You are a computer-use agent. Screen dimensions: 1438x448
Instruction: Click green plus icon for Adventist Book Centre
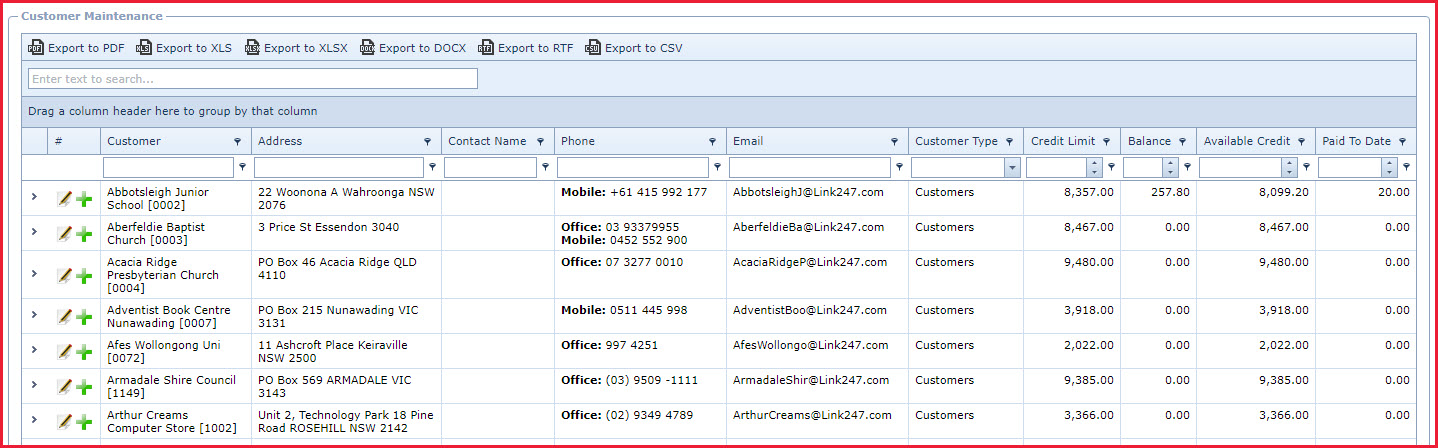pos(84,316)
